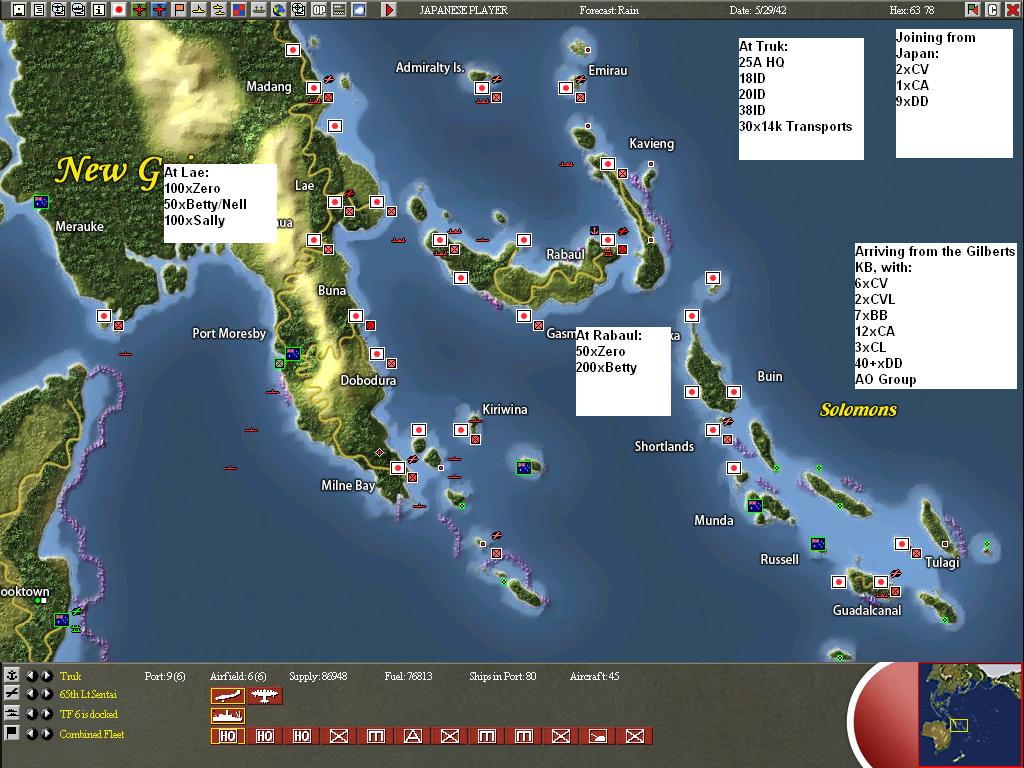The height and width of the screenshot is (768, 1024).
Task: Previous air unit arrow beside 65th Lt Sentai
Action: coord(31,694)
